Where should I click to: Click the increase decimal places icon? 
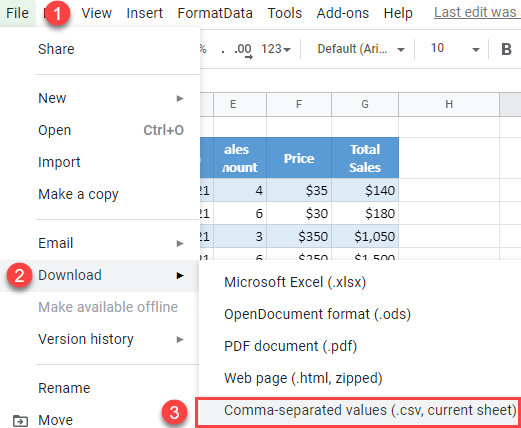click(243, 50)
